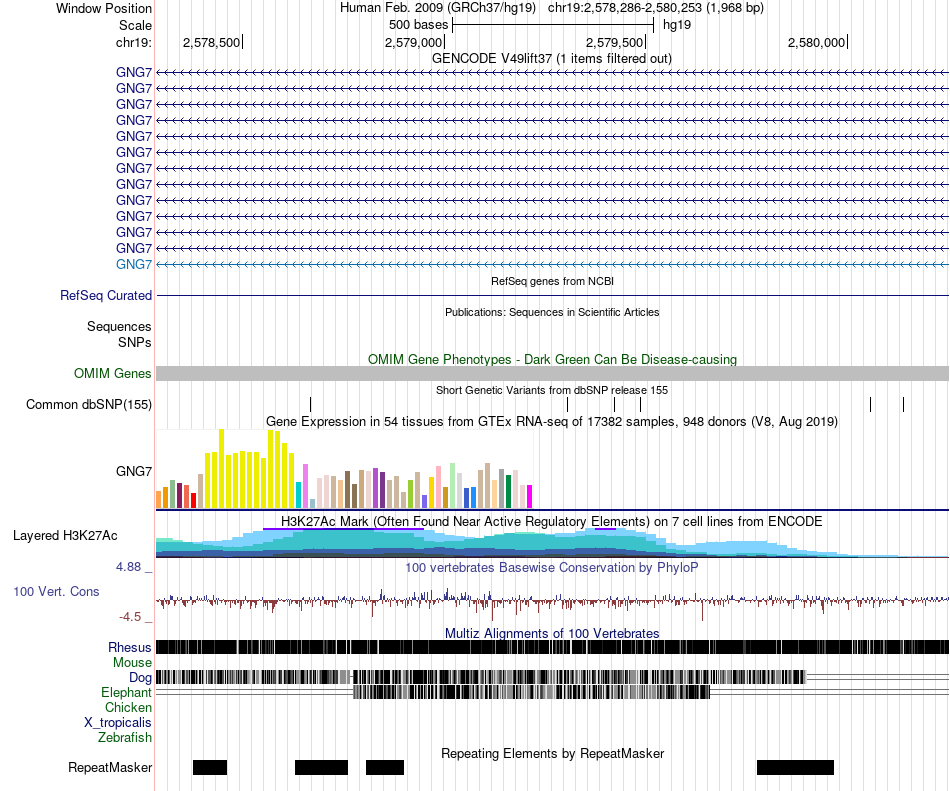Click the Window Position track label

tap(104, 8)
